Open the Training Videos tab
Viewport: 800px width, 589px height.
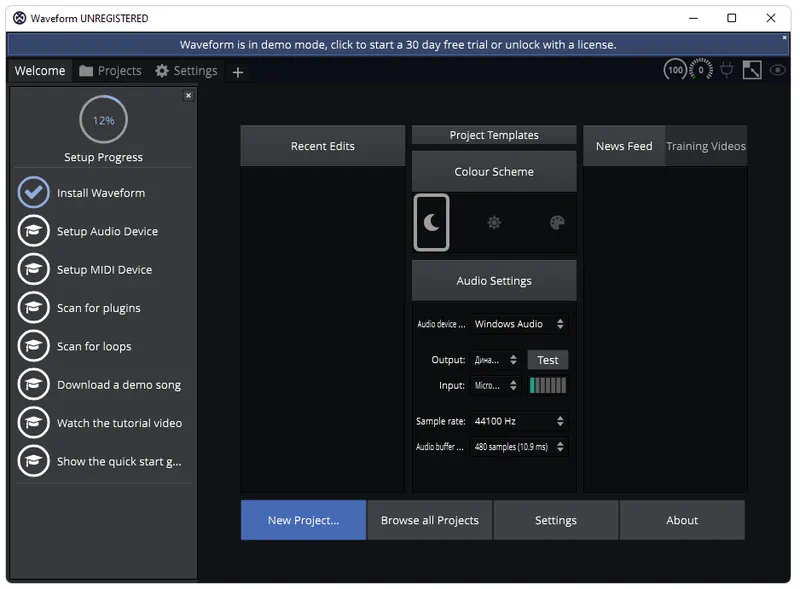pos(705,146)
